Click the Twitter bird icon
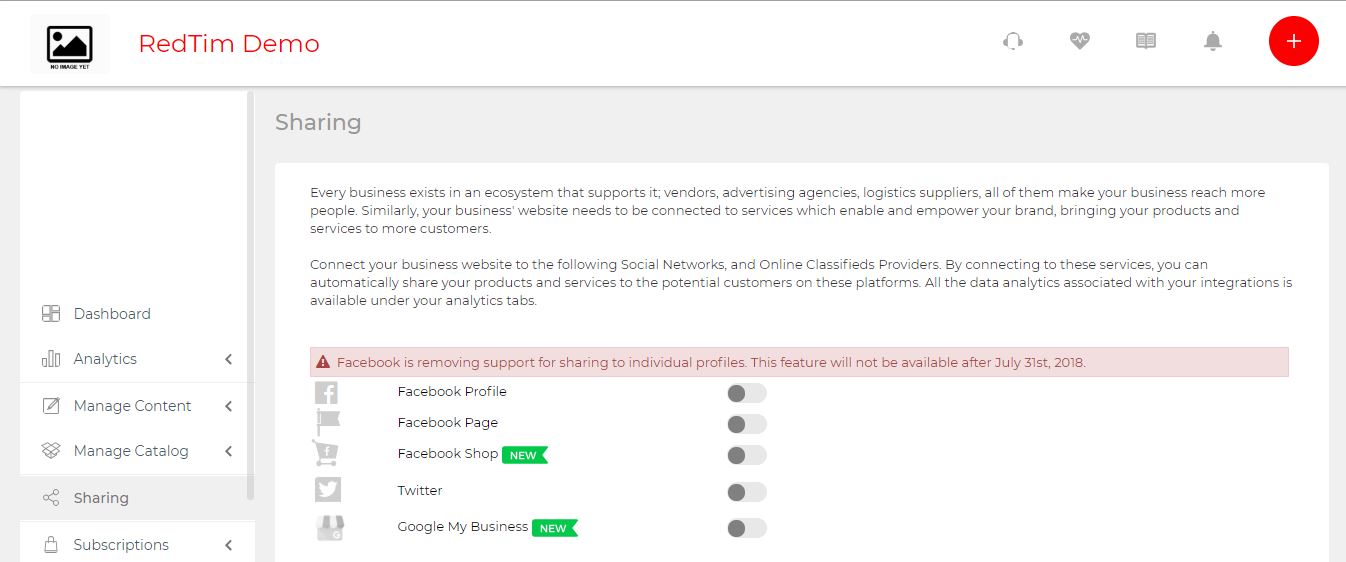The image size is (1346, 562). coord(327,489)
